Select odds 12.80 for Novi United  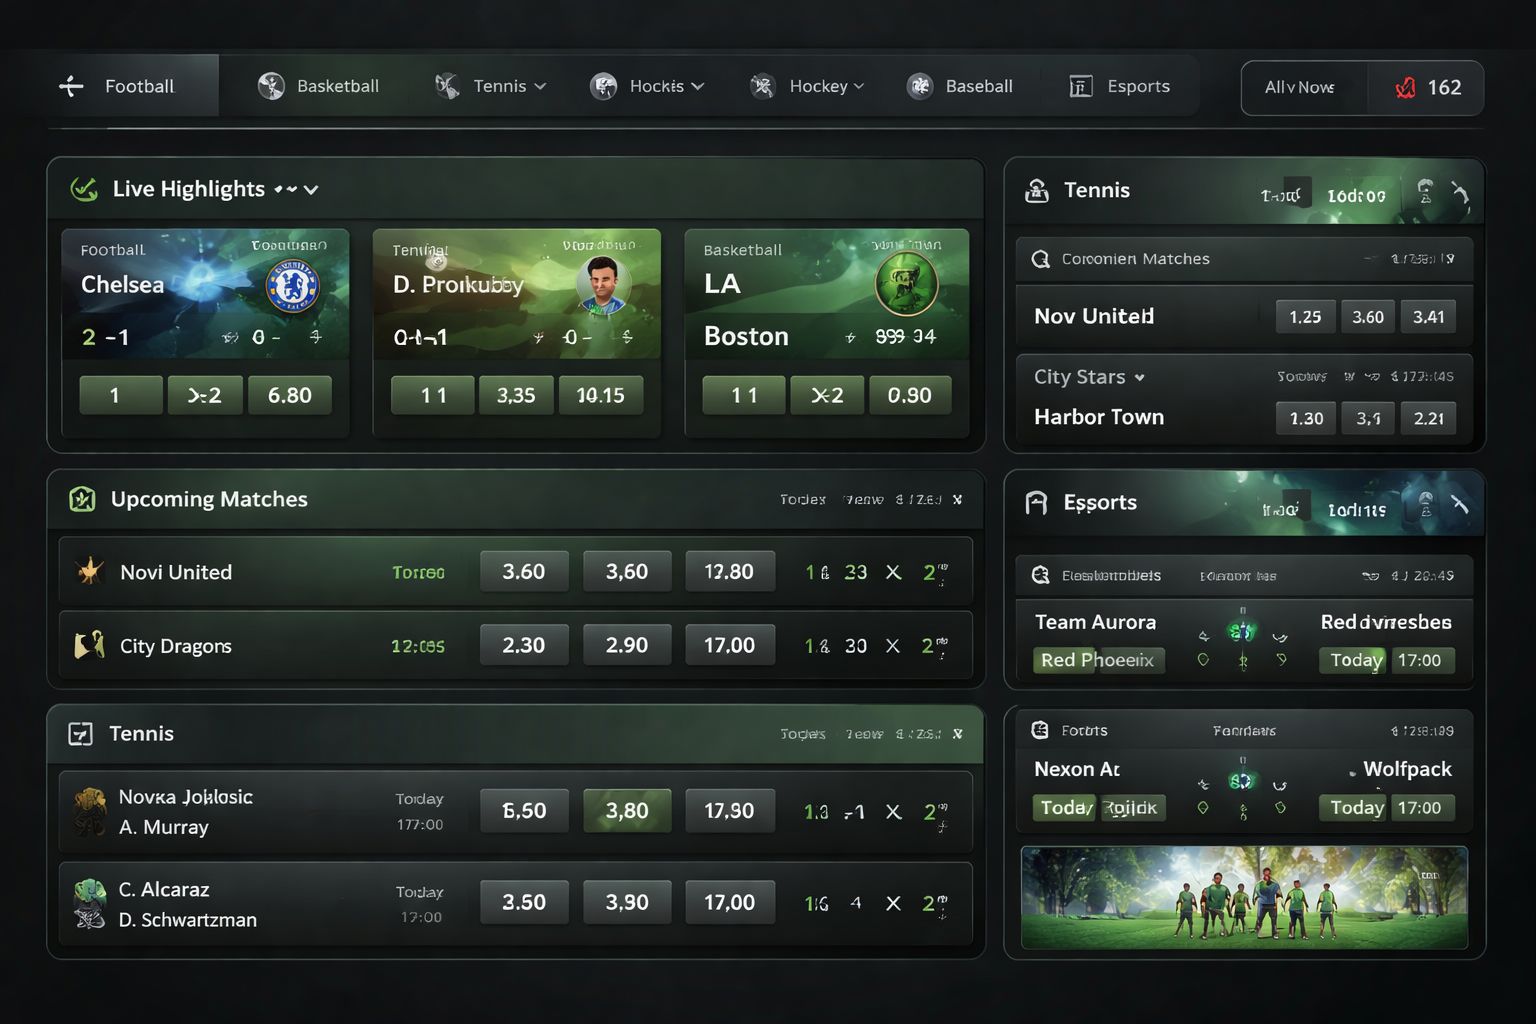pyautogui.click(x=729, y=571)
